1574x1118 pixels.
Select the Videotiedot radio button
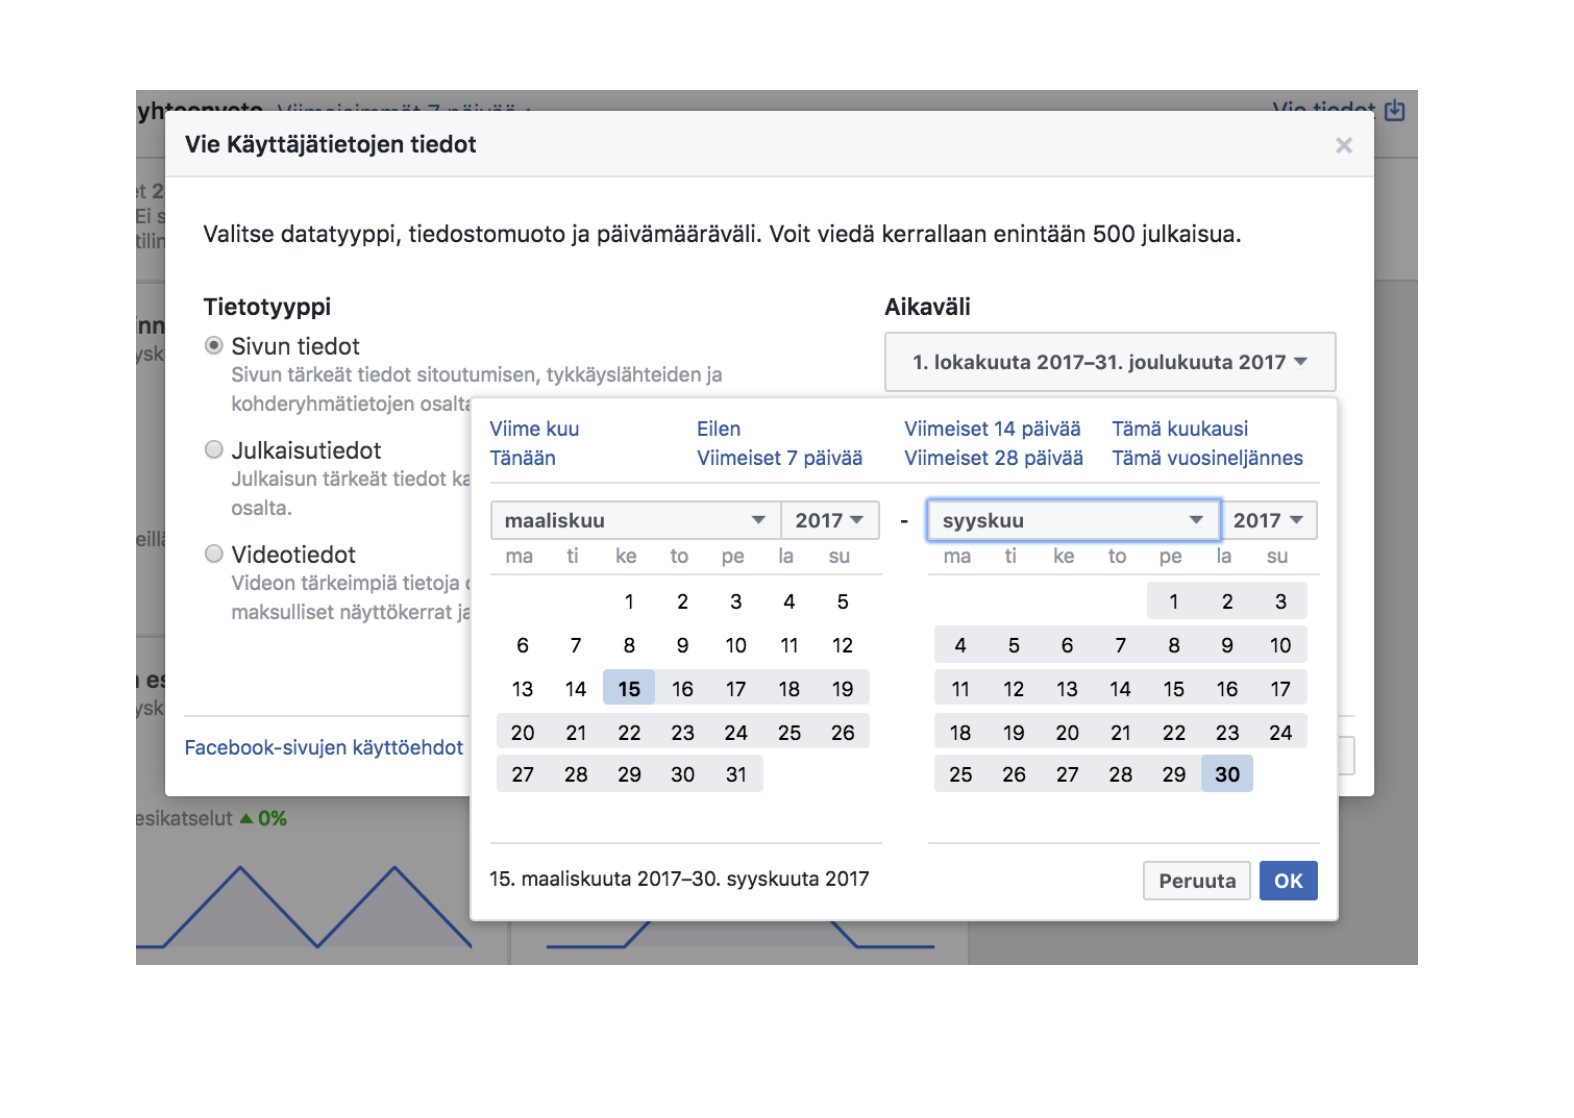(214, 554)
